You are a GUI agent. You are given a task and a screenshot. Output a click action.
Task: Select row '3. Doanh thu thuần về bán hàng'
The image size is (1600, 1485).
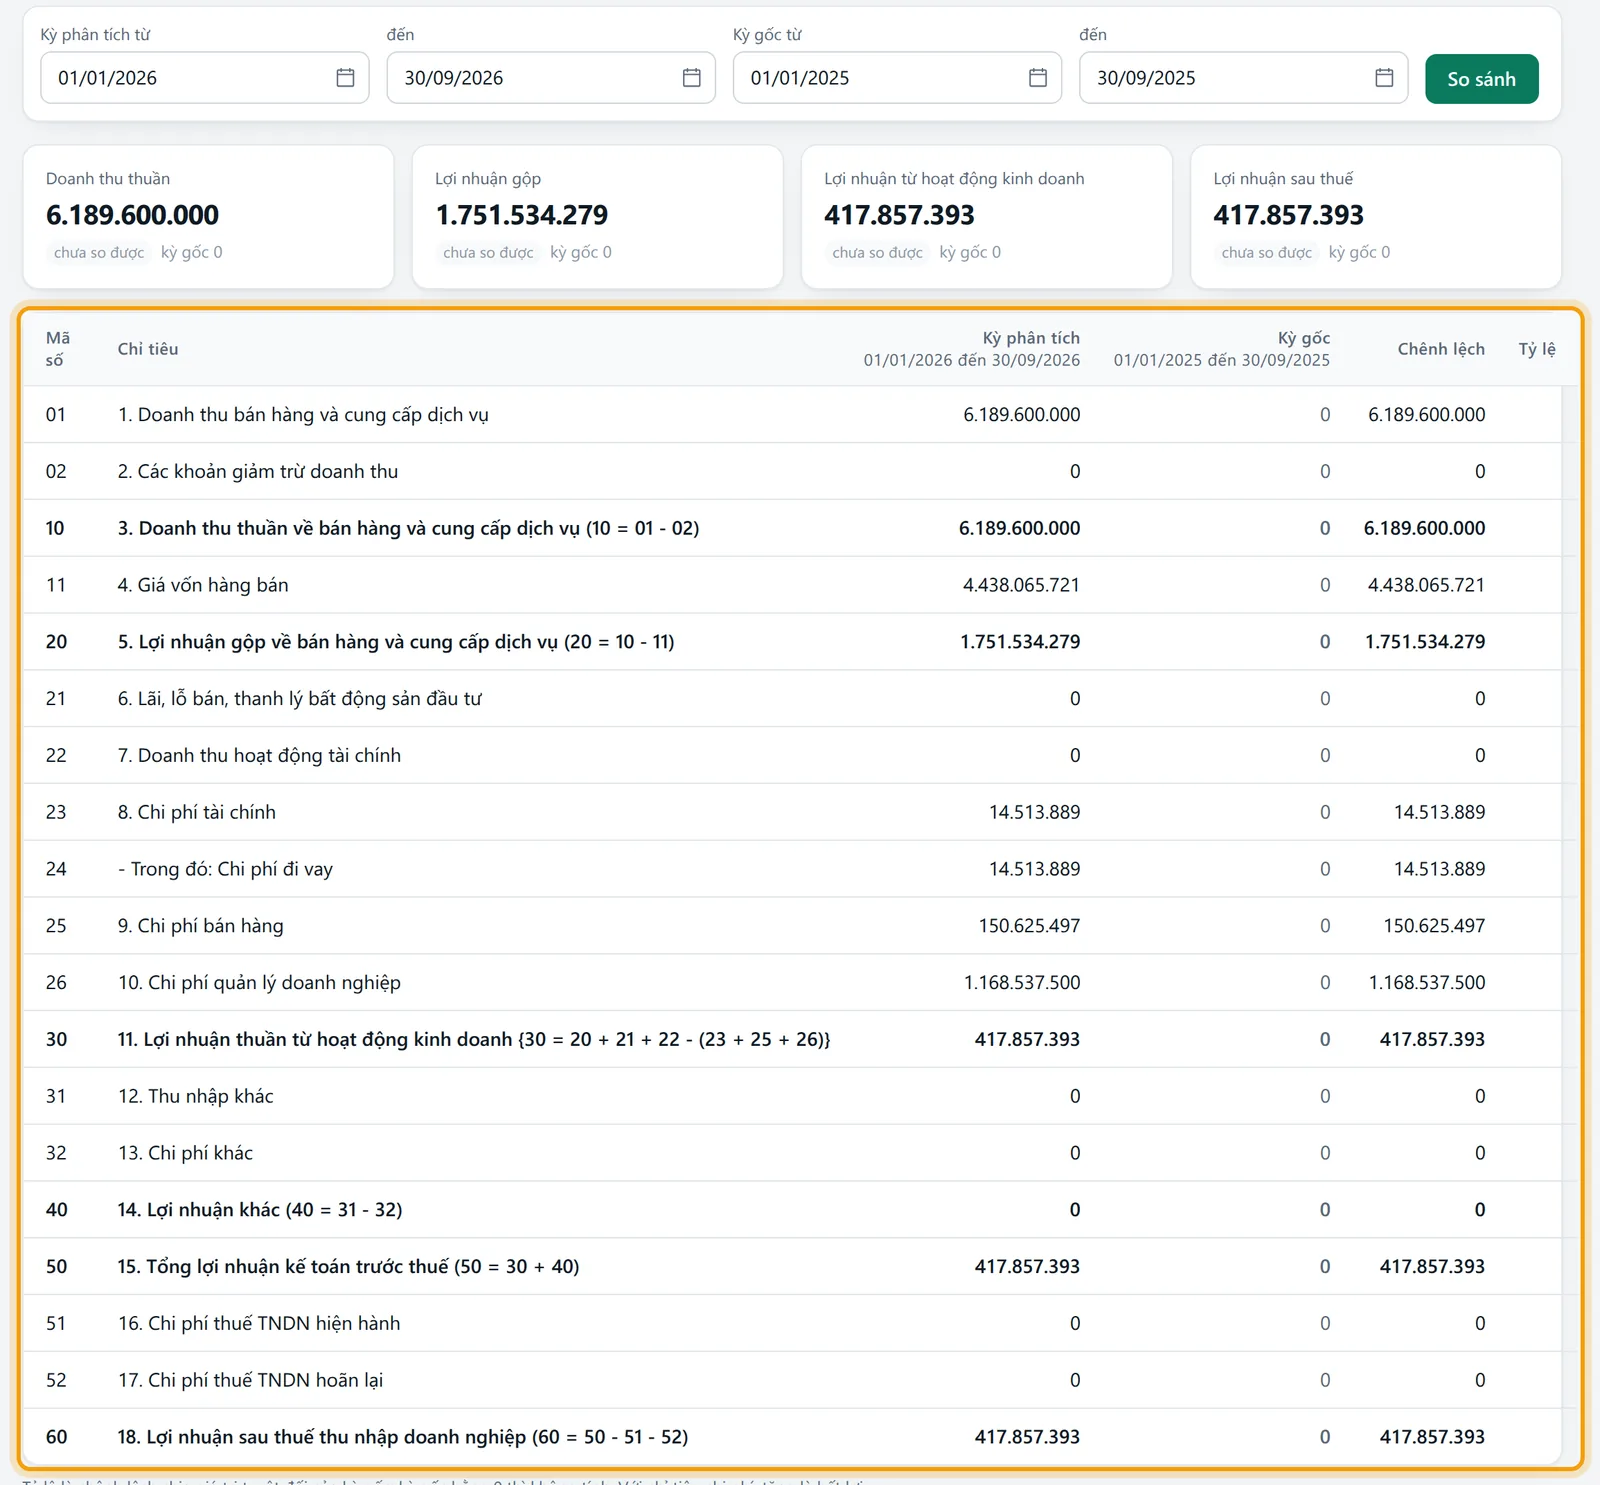[x=791, y=528]
